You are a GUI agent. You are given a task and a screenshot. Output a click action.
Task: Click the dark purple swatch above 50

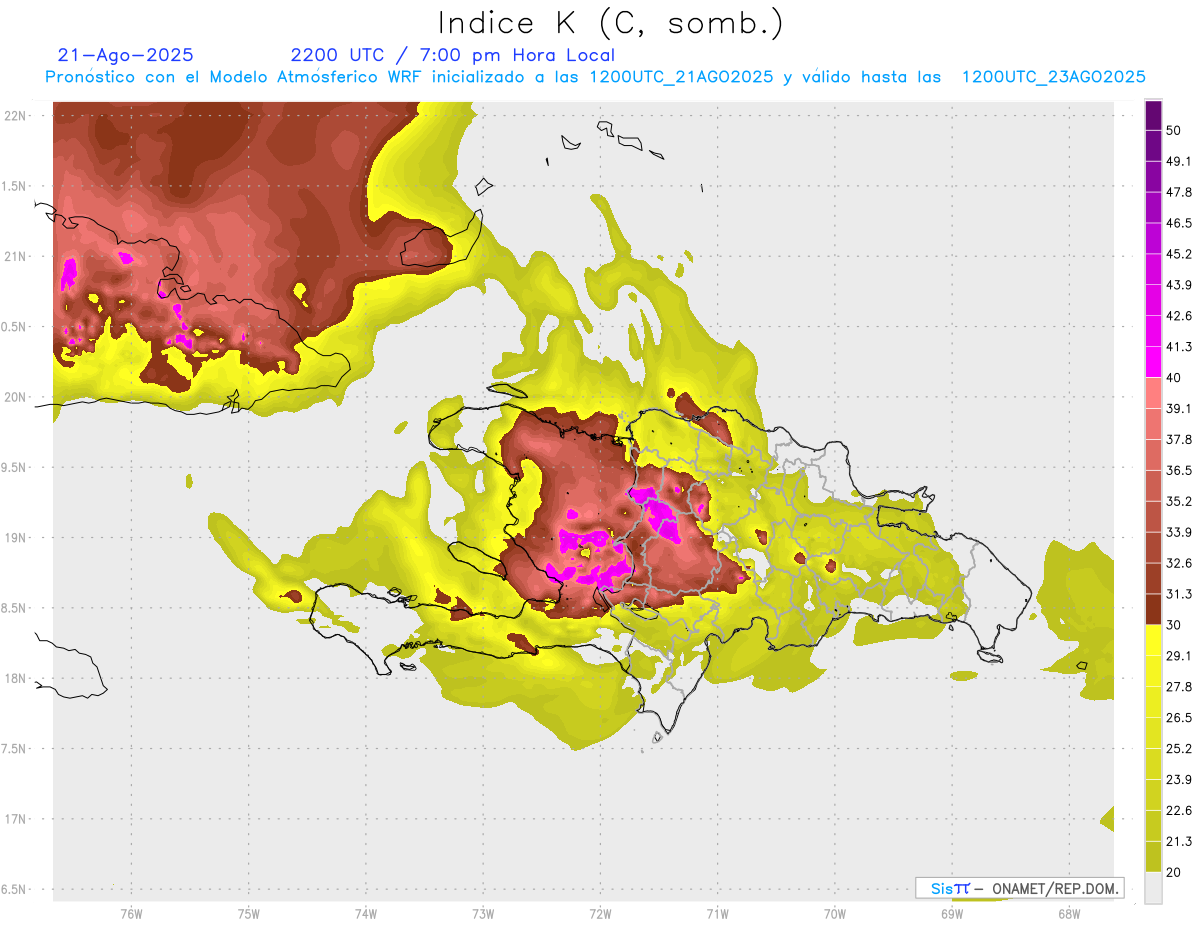[1153, 115]
